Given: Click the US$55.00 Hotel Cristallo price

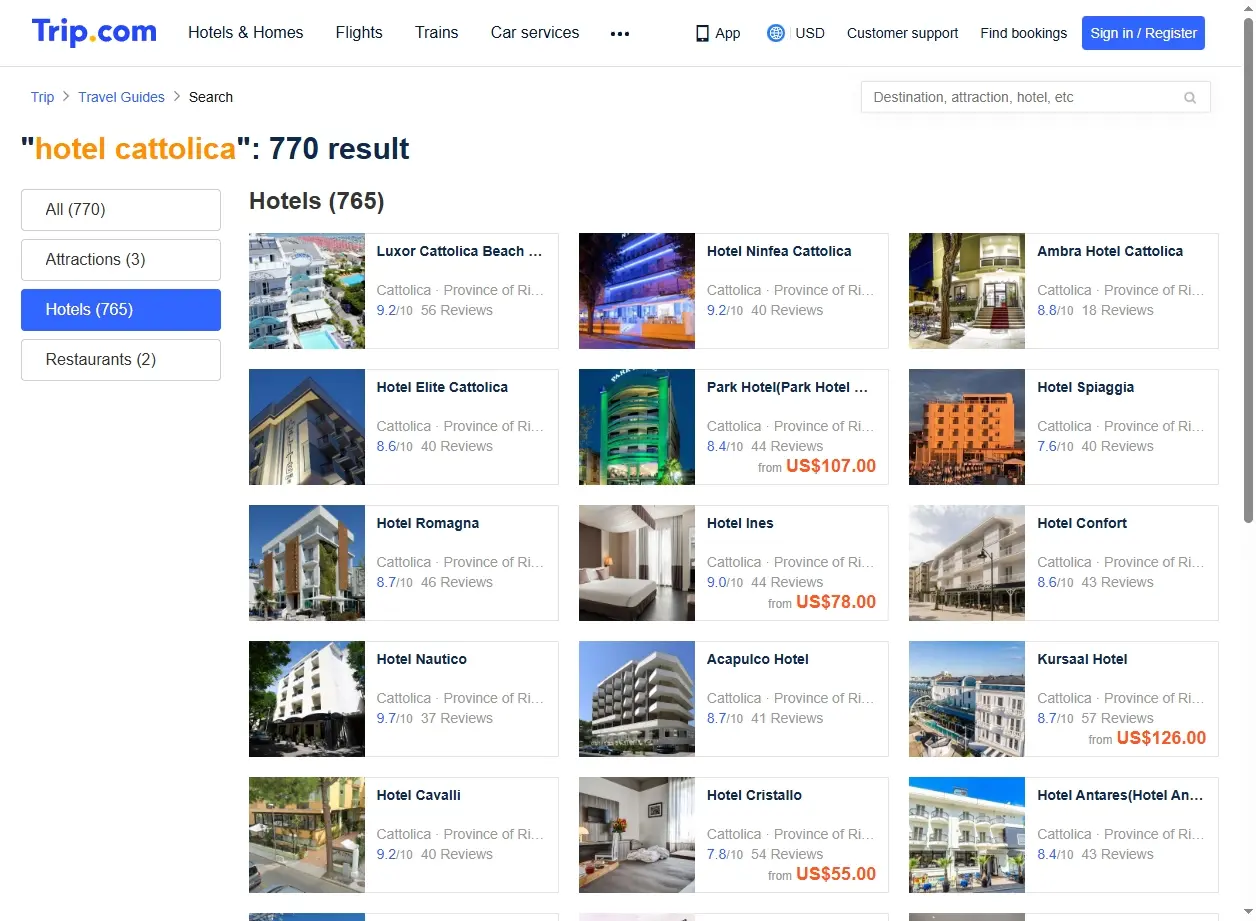Looking at the screenshot, I should (836, 874).
